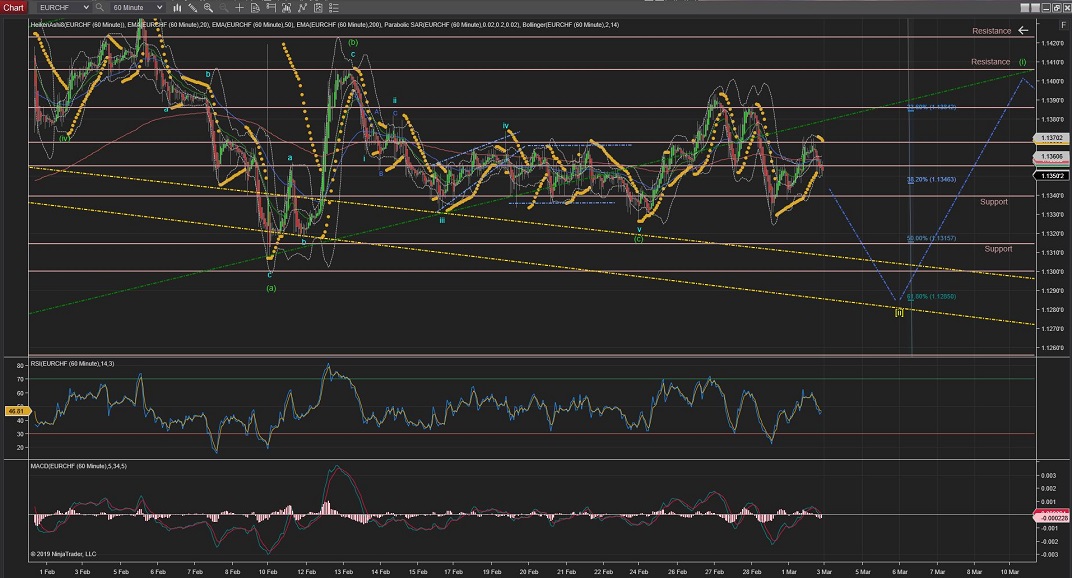Click the 1.1270'0 price axis label
The width and height of the screenshot is (1072, 578).
[x=1051, y=329]
